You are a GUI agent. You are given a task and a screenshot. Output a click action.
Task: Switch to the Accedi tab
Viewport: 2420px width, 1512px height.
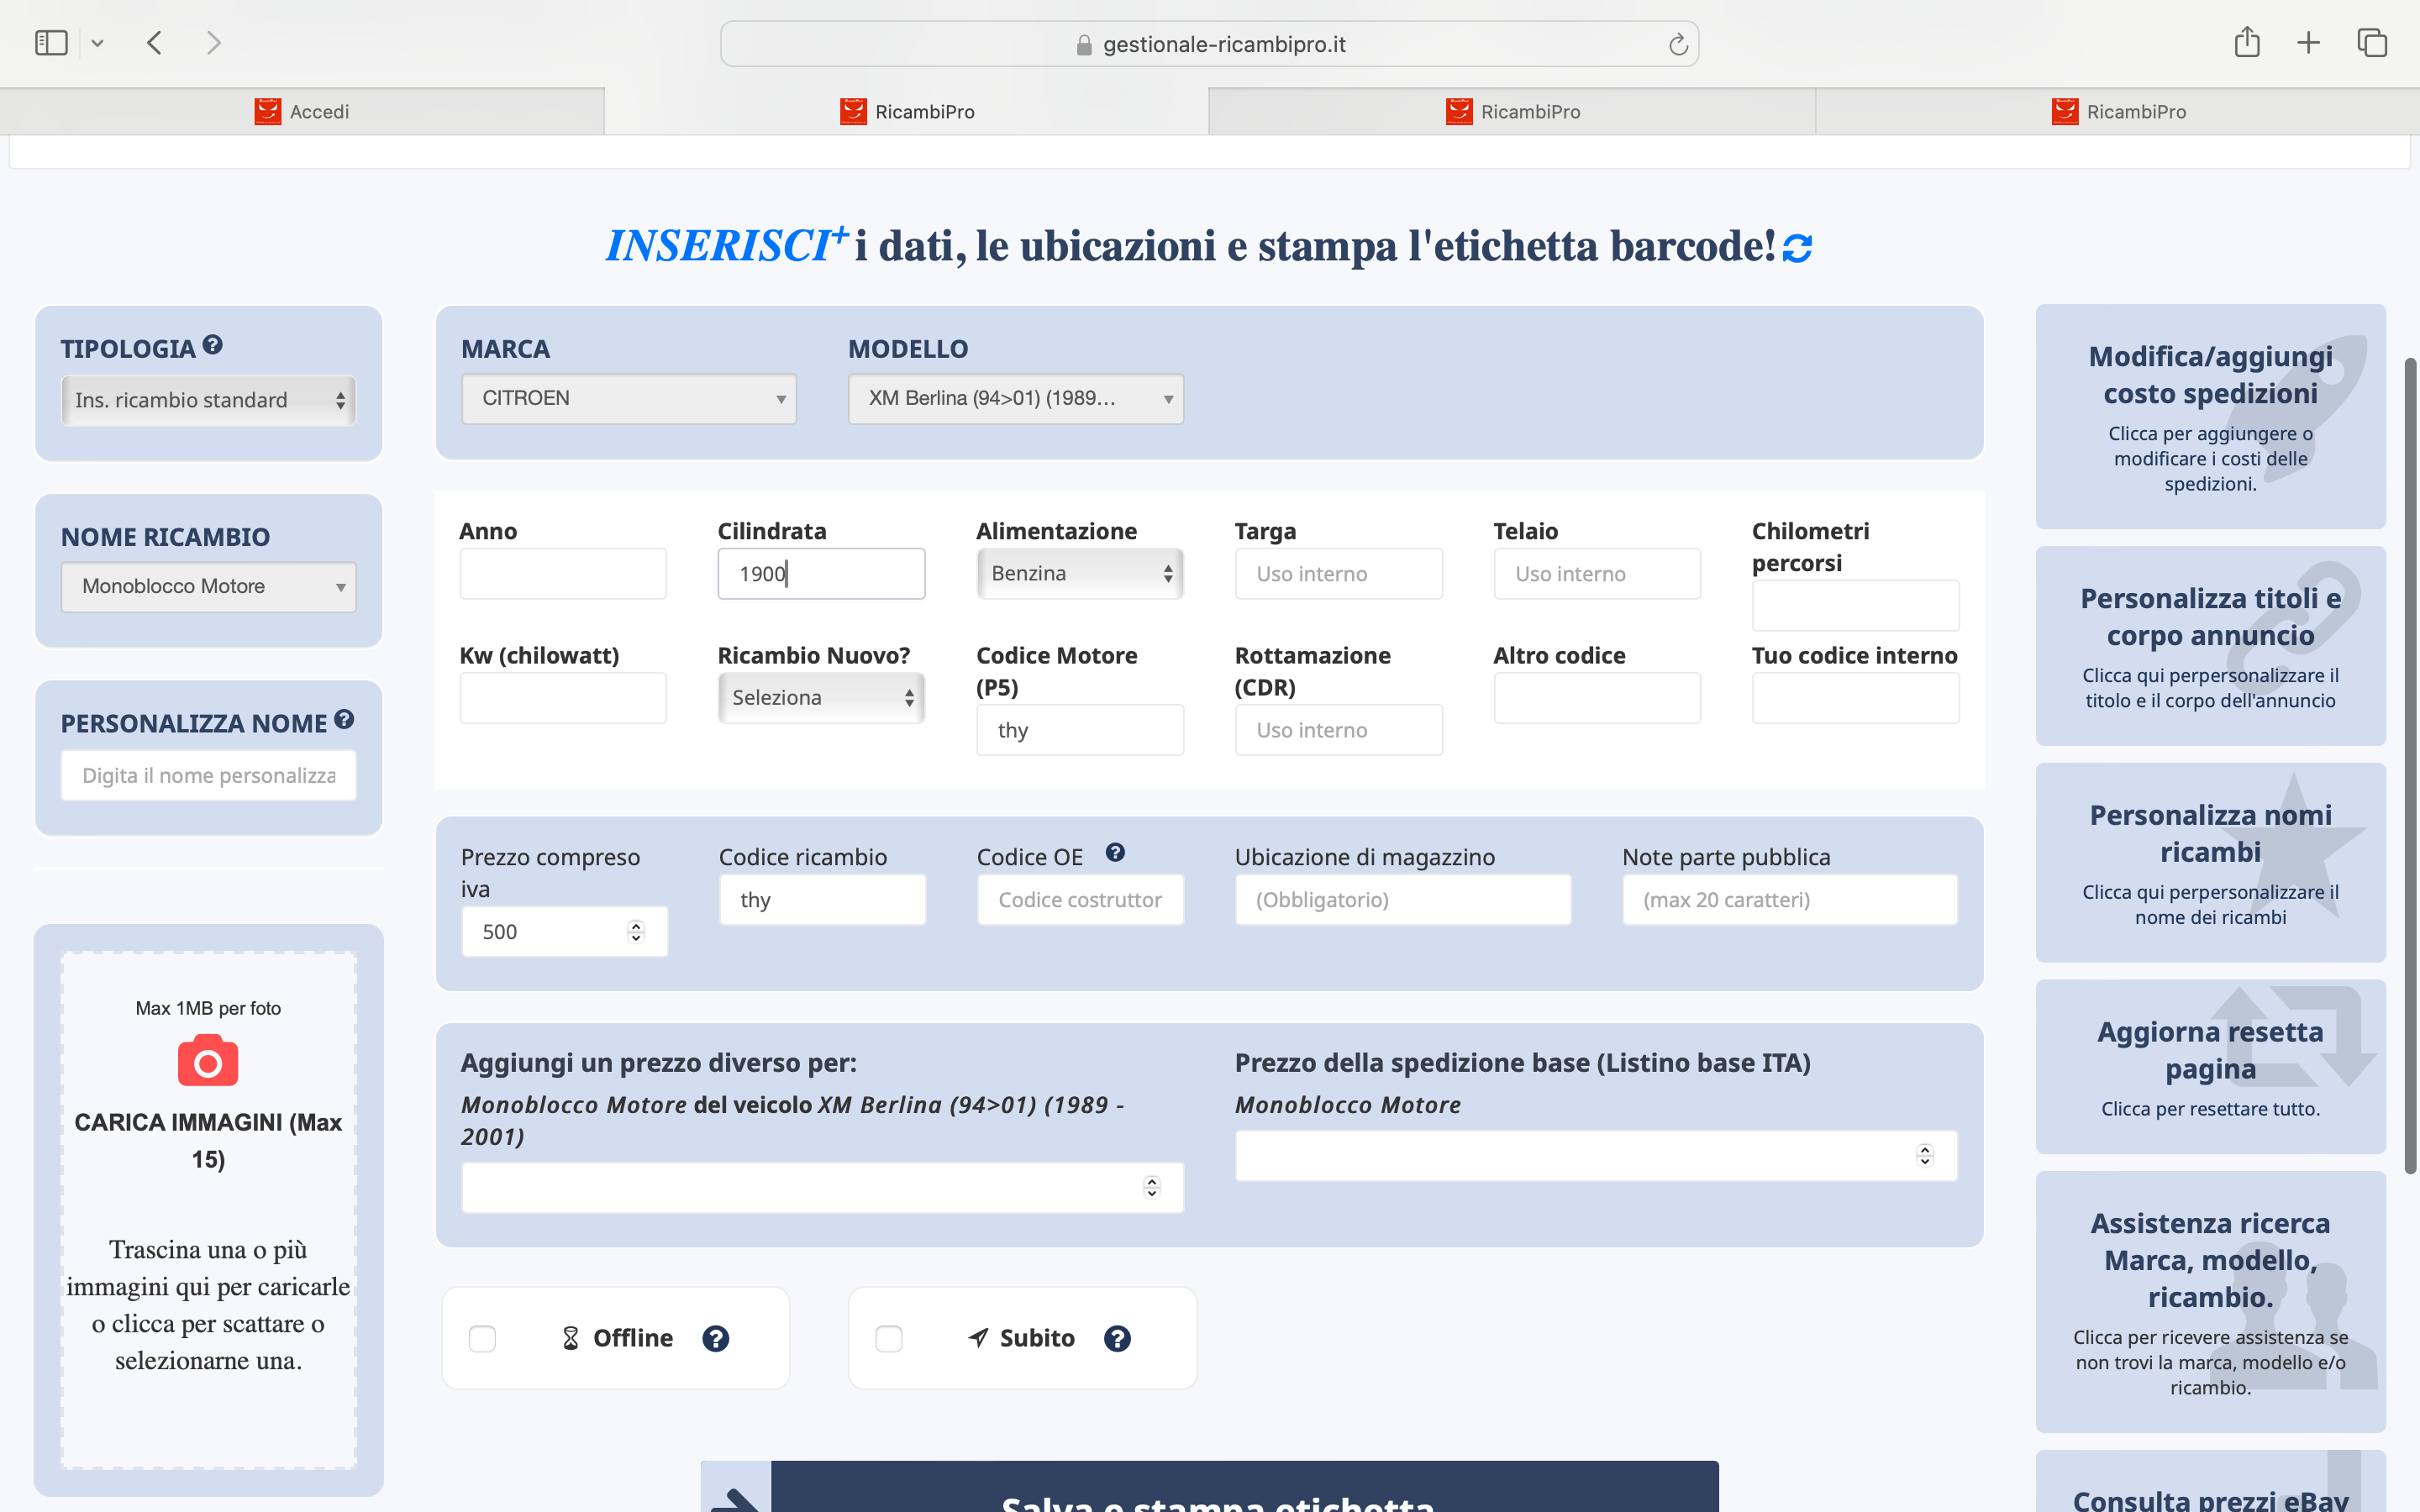pos(302,111)
